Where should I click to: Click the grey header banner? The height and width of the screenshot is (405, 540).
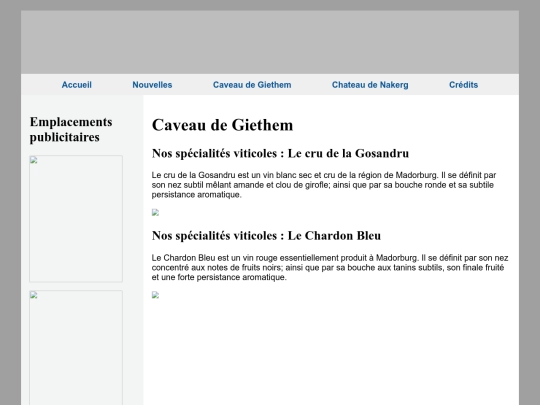click(270, 42)
